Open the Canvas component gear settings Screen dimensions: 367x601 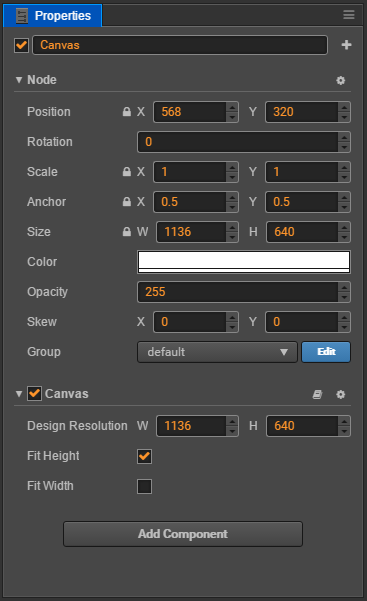(x=341, y=394)
